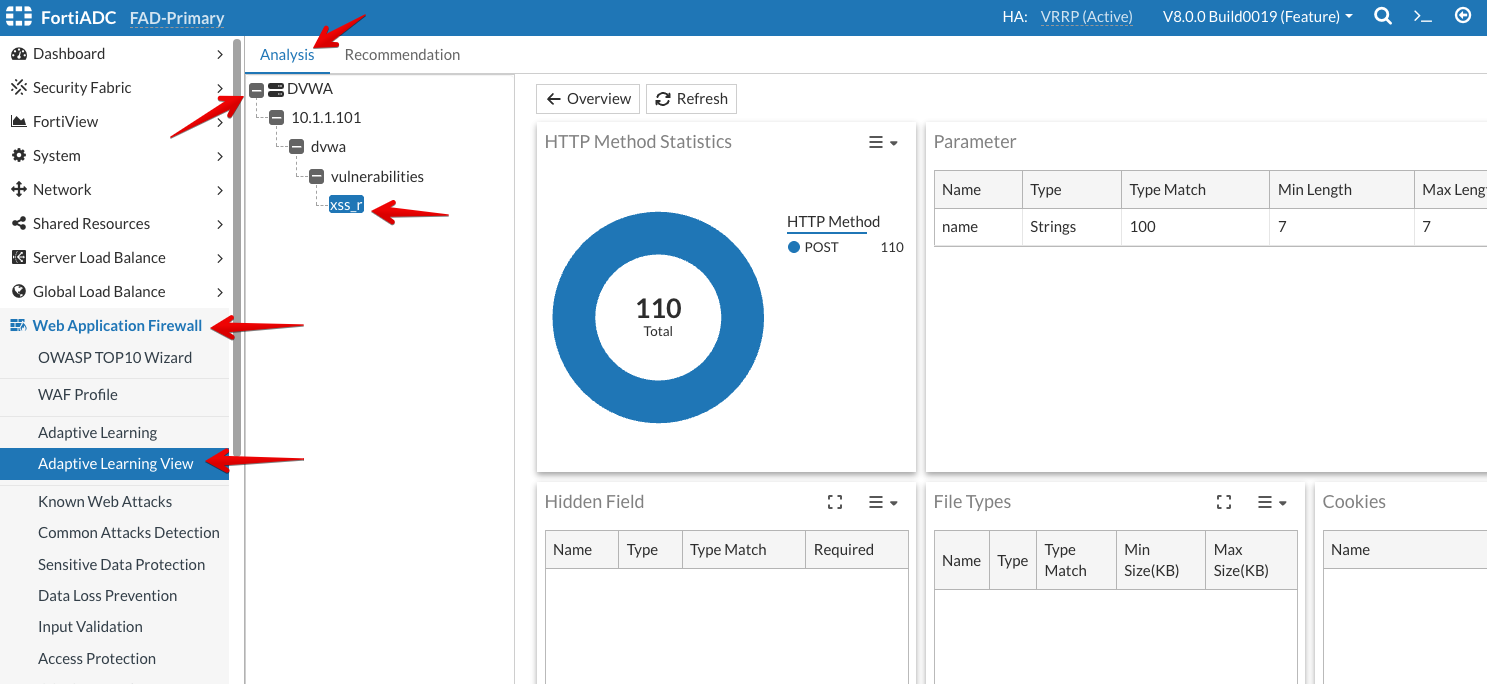Image resolution: width=1487 pixels, height=684 pixels.
Task: Open the File Types panel menu dropdown
Action: point(1272,502)
